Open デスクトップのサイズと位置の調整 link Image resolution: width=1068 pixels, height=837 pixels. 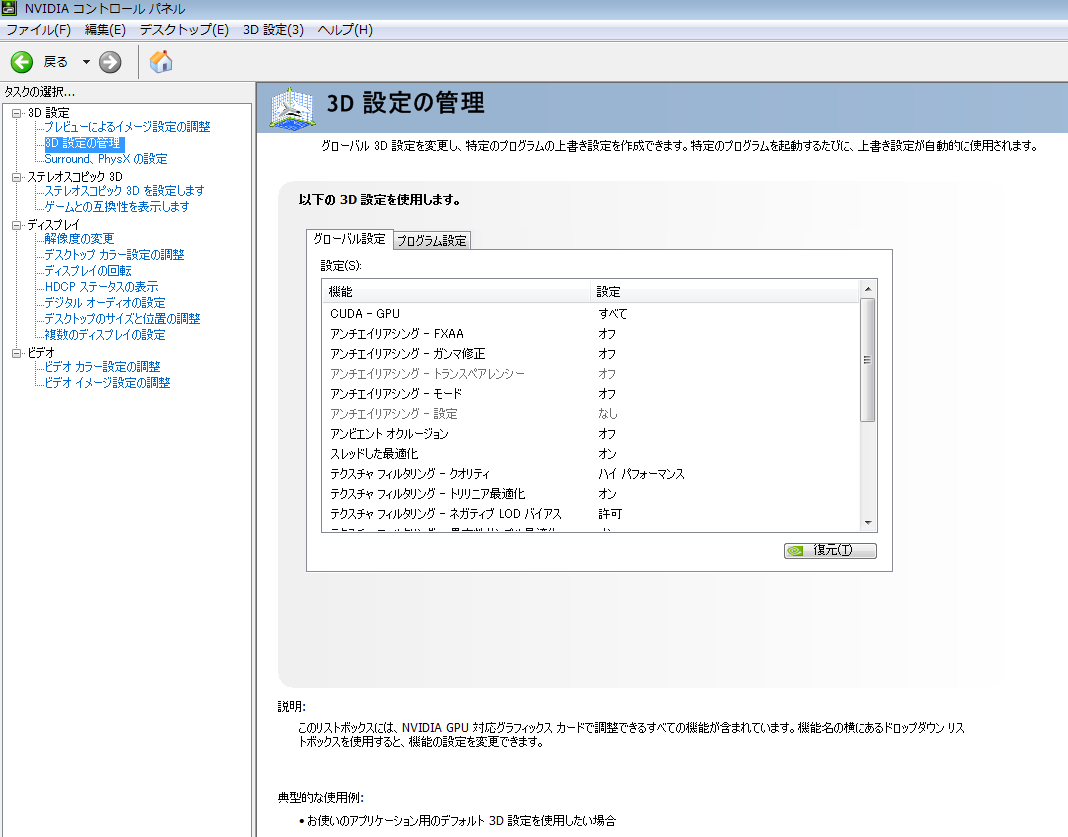coord(123,319)
